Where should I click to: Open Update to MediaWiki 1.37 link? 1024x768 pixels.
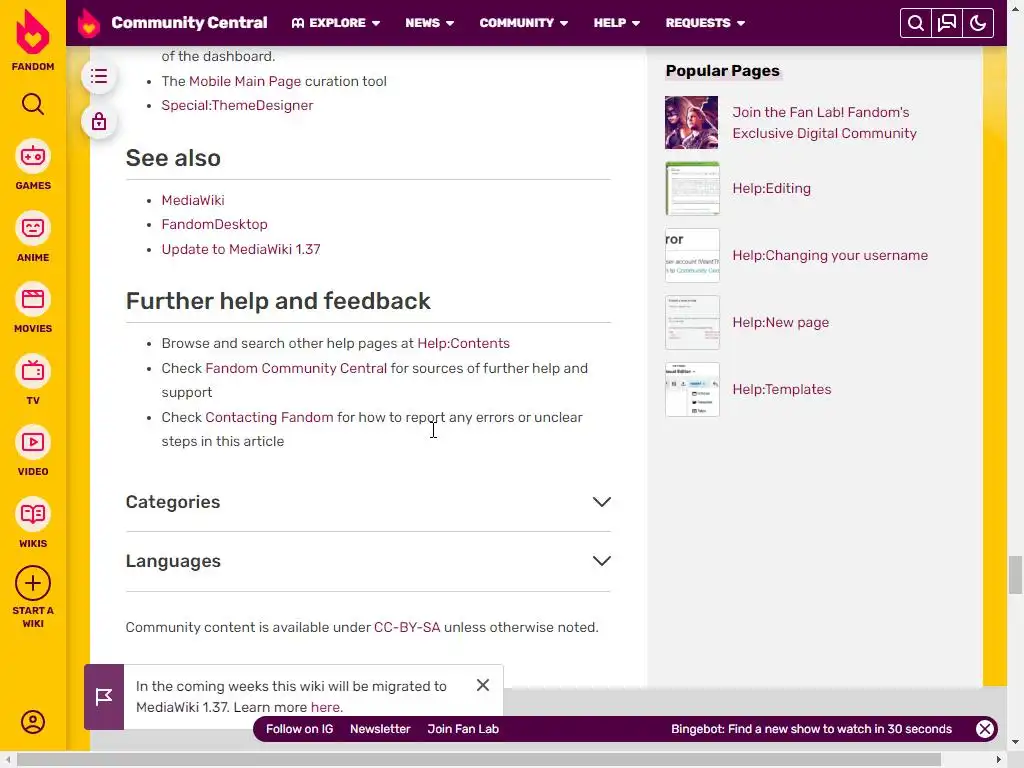click(241, 249)
